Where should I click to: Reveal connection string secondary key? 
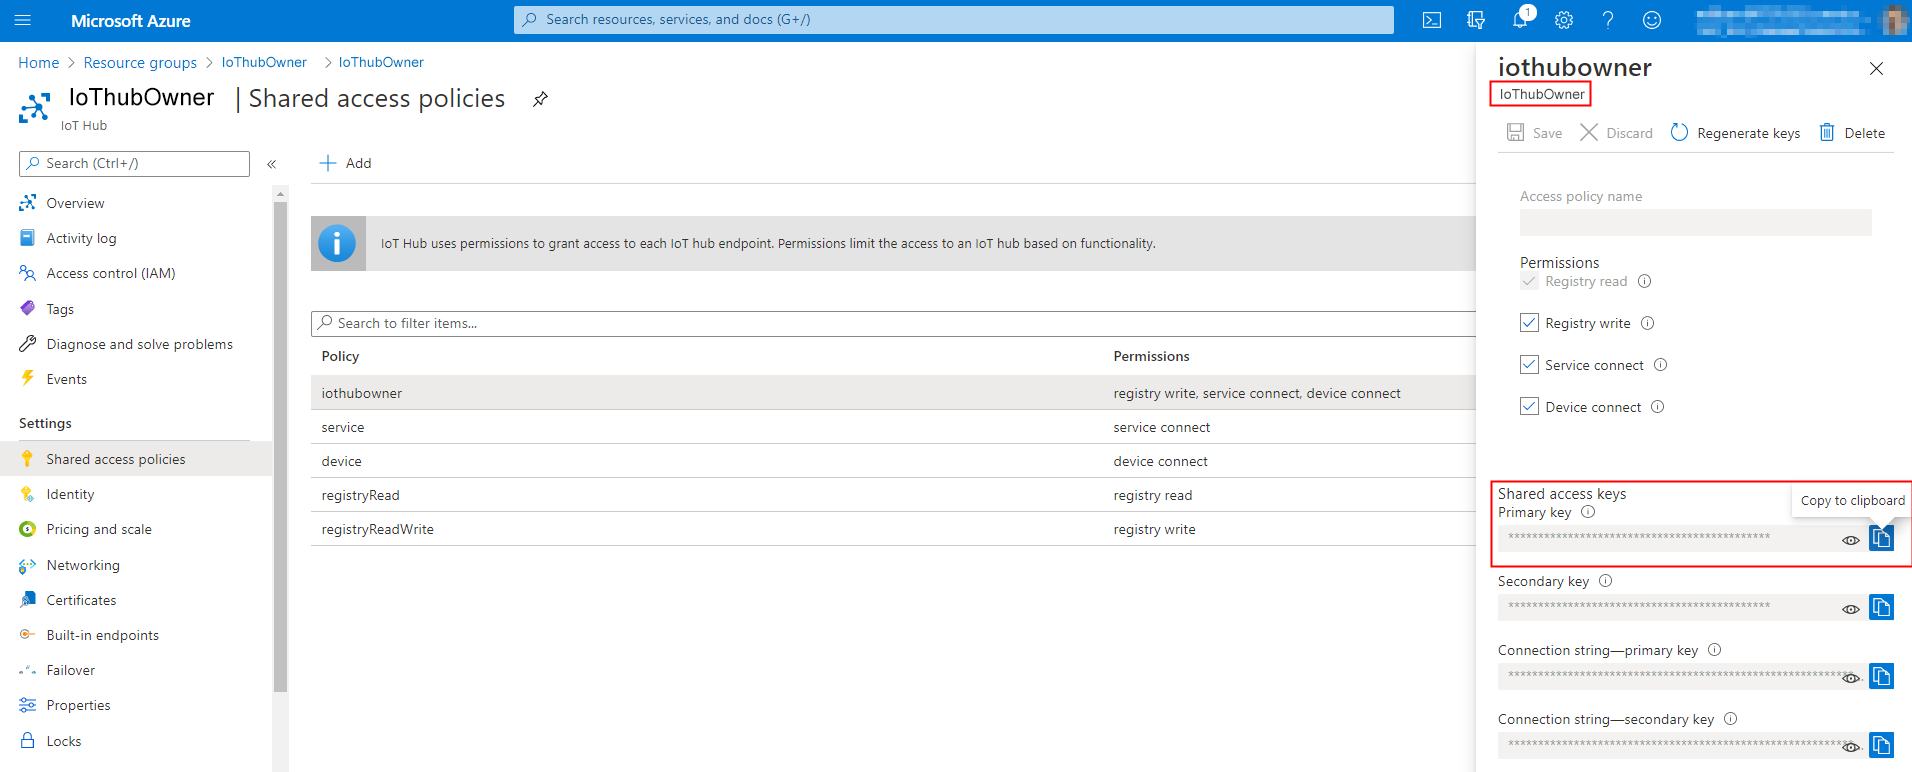1851,747
